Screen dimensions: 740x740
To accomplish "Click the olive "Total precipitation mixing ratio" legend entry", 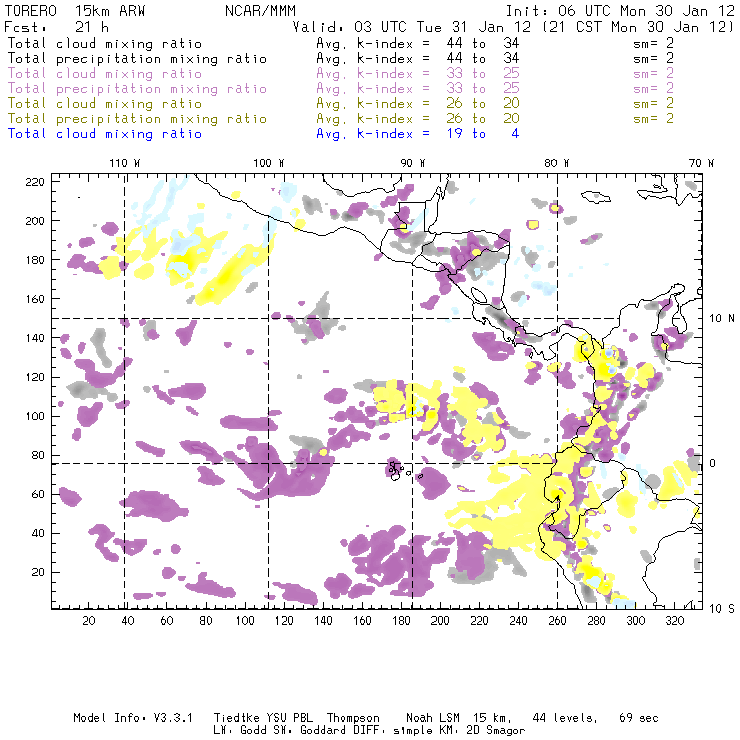I will (x=137, y=118).
